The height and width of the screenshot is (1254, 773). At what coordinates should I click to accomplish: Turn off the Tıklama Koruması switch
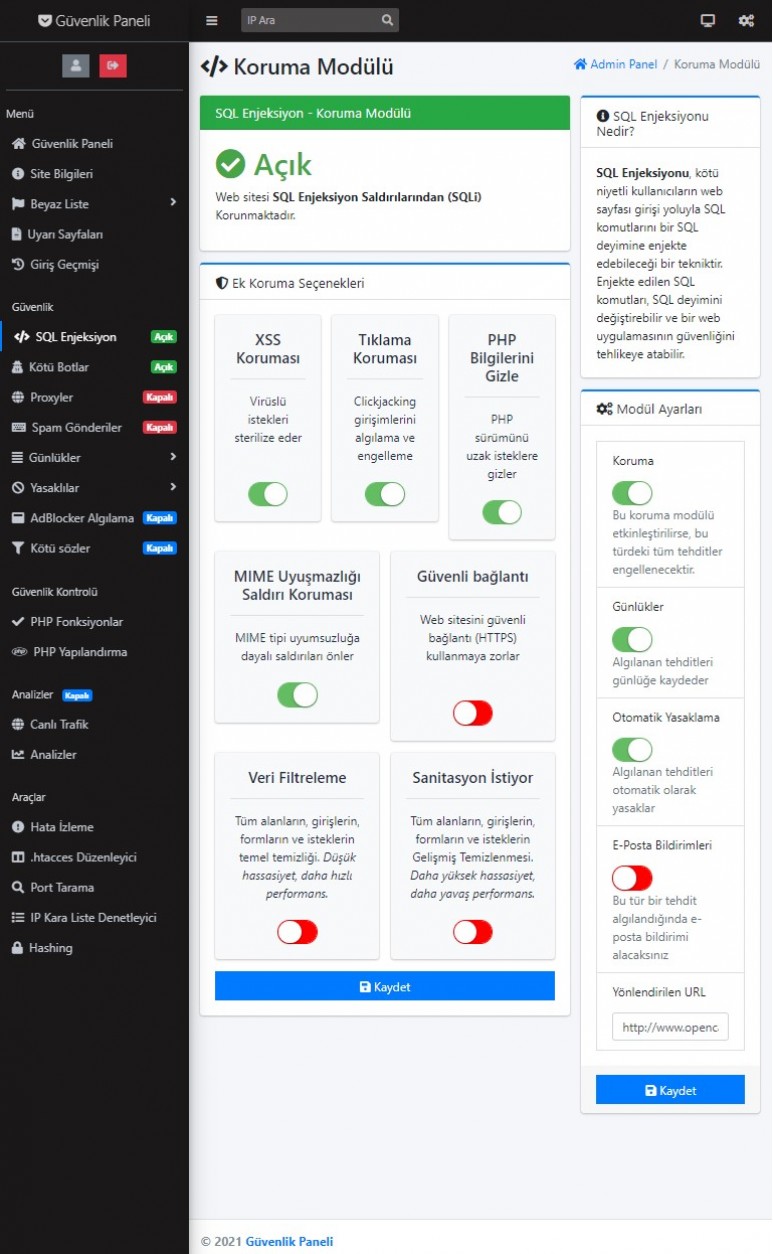[385, 494]
